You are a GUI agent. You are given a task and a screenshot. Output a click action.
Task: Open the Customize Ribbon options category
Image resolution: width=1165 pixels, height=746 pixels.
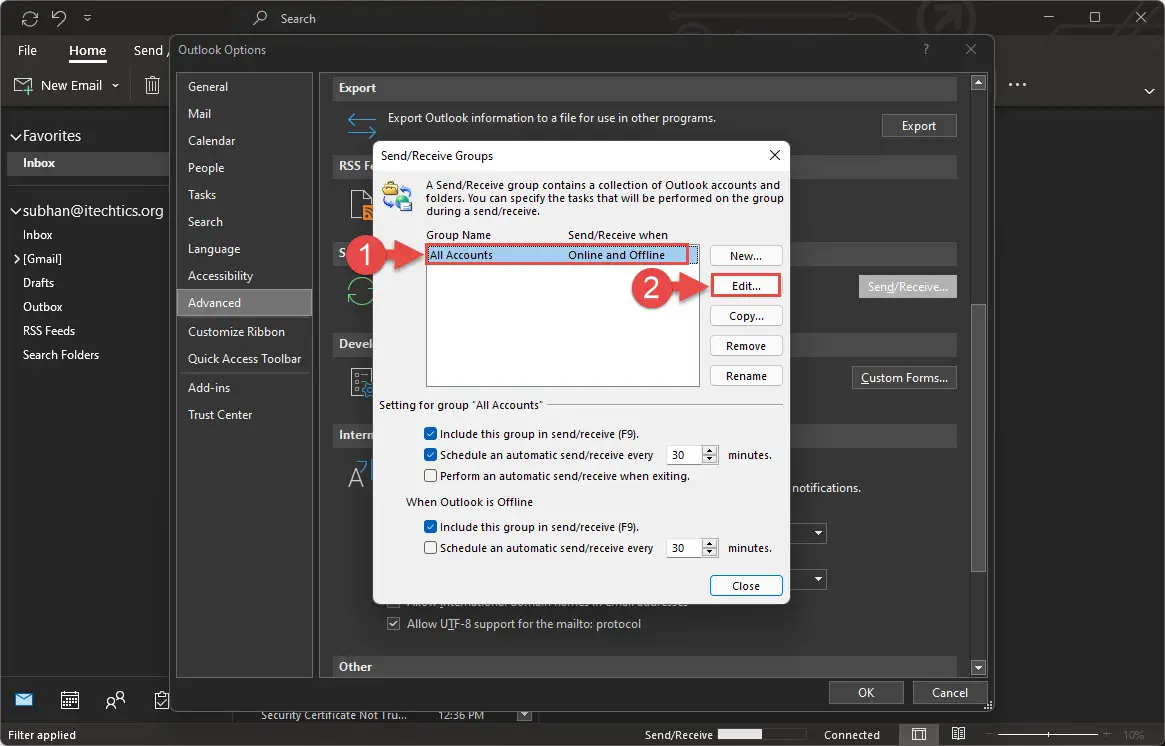pos(244,331)
